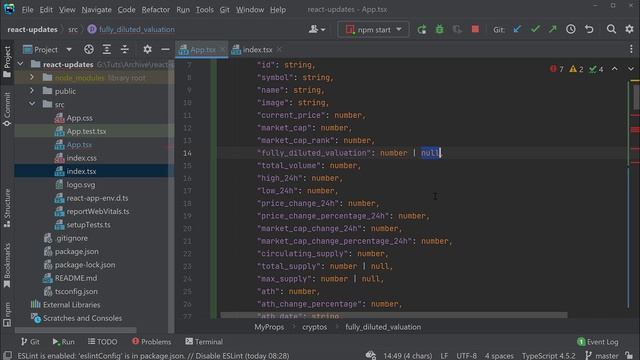Click the rerun npm start icon

(x=422, y=29)
